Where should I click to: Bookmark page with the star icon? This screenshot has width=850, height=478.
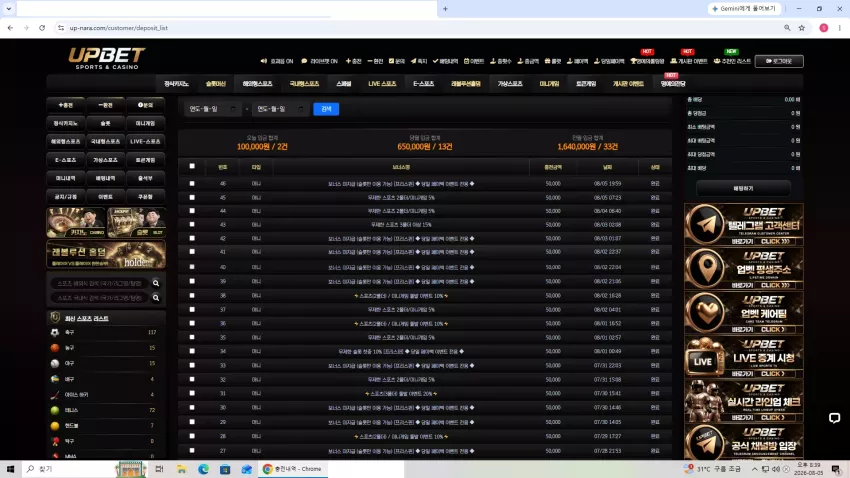(x=802, y=28)
